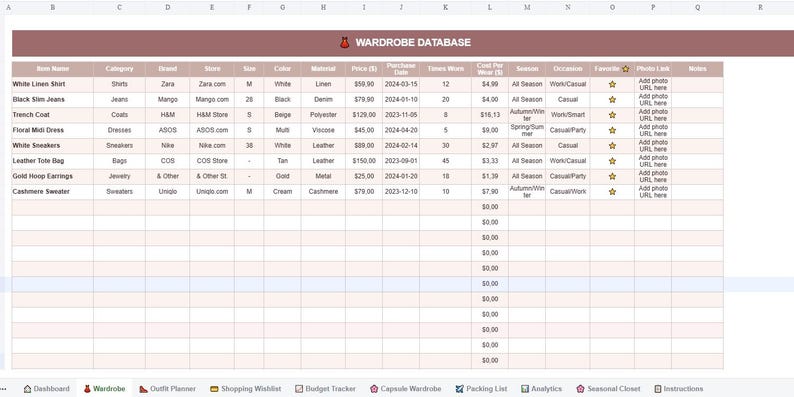Select the Times Worn header cell
The height and width of the screenshot is (397, 794).
click(446, 69)
